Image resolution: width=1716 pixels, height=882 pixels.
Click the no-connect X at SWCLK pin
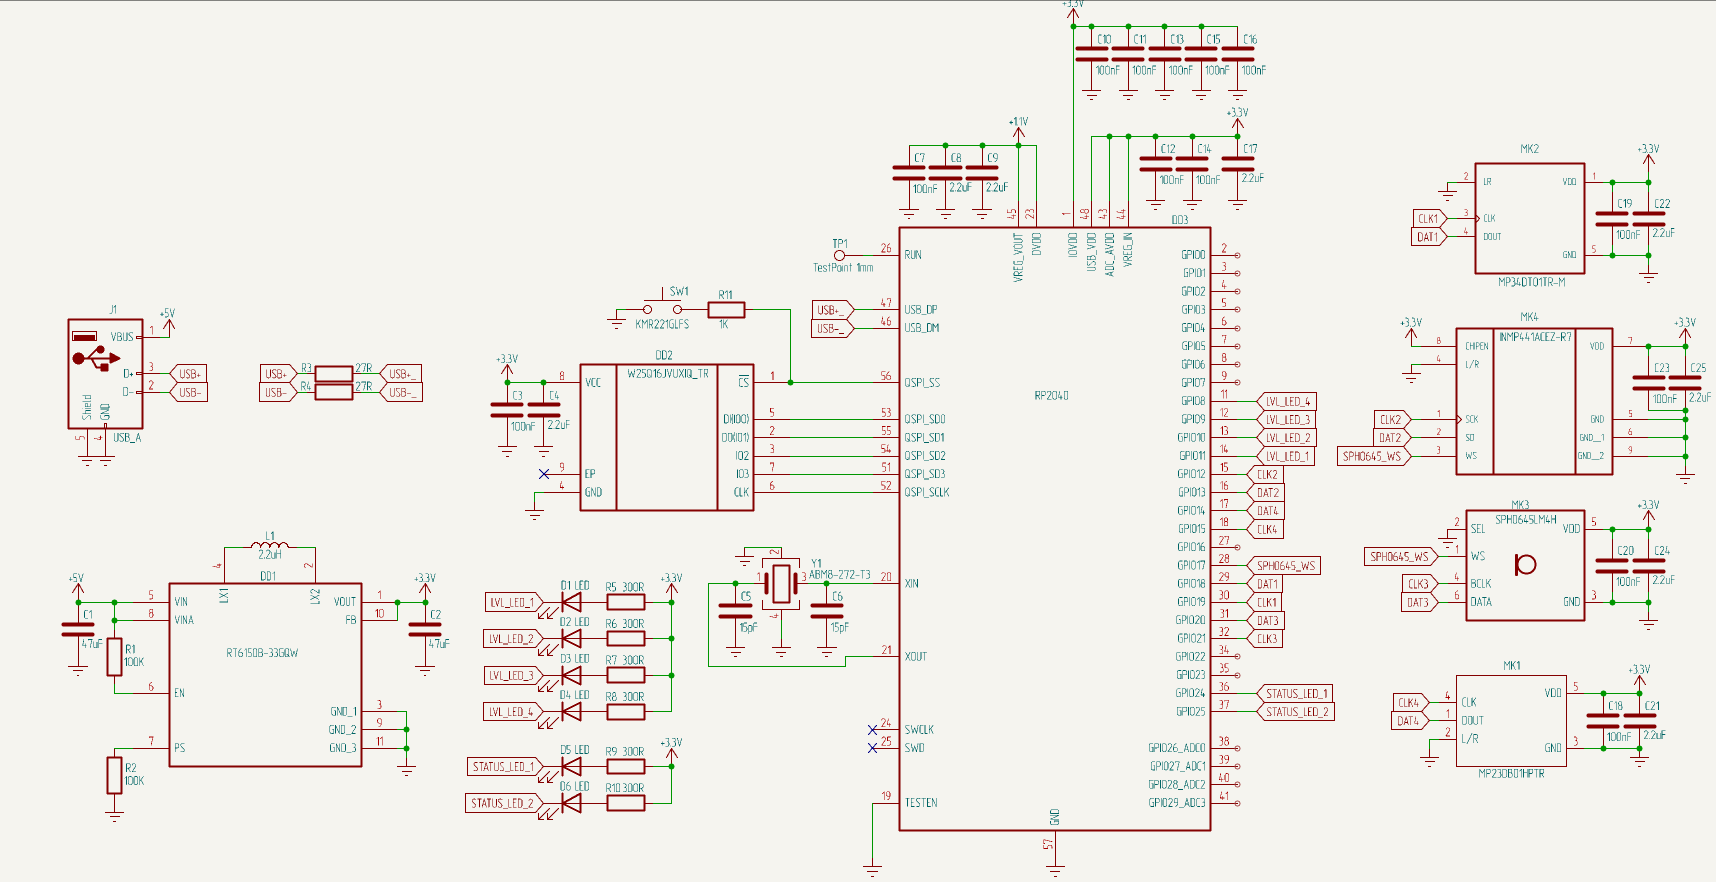click(x=873, y=729)
